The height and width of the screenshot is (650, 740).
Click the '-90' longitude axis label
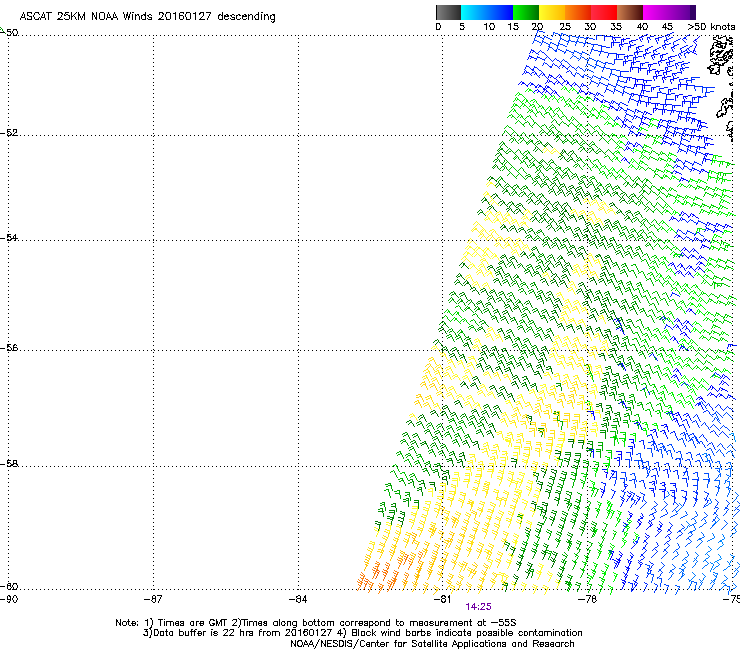pyautogui.click(x=9, y=599)
